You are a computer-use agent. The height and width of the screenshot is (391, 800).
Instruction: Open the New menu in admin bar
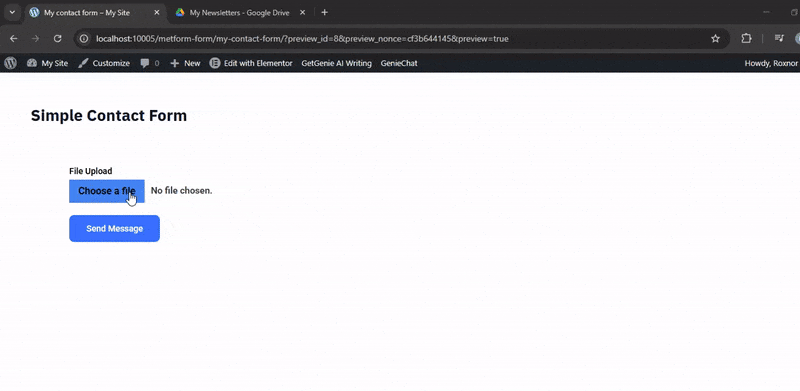pyautogui.click(x=185, y=63)
